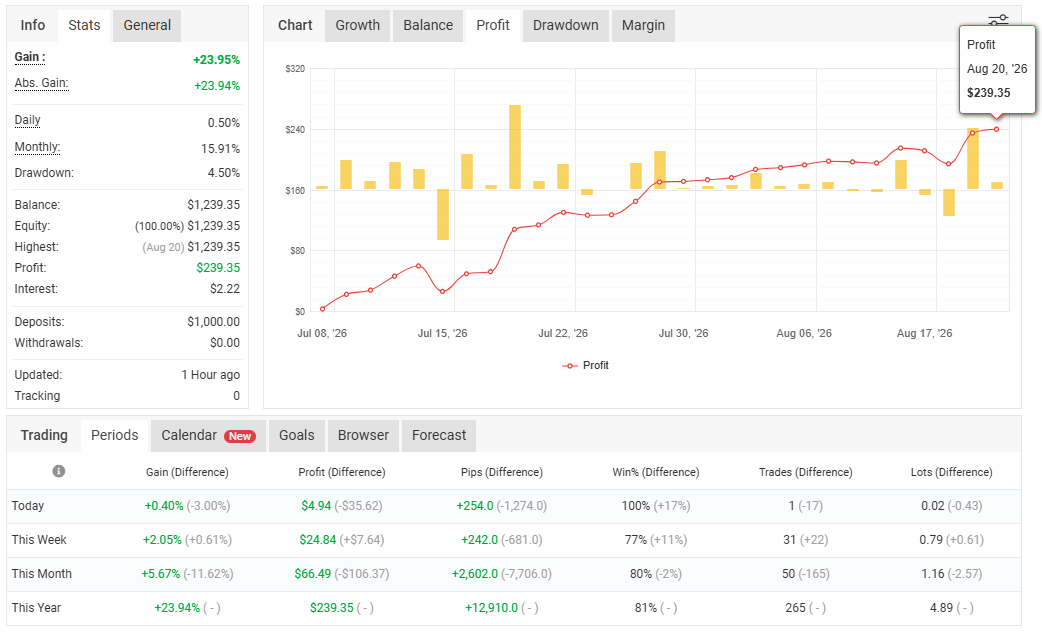Image resolution: width=1042 pixels, height=633 pixels.
Task: Select the This Month row label
Action: 42,574
